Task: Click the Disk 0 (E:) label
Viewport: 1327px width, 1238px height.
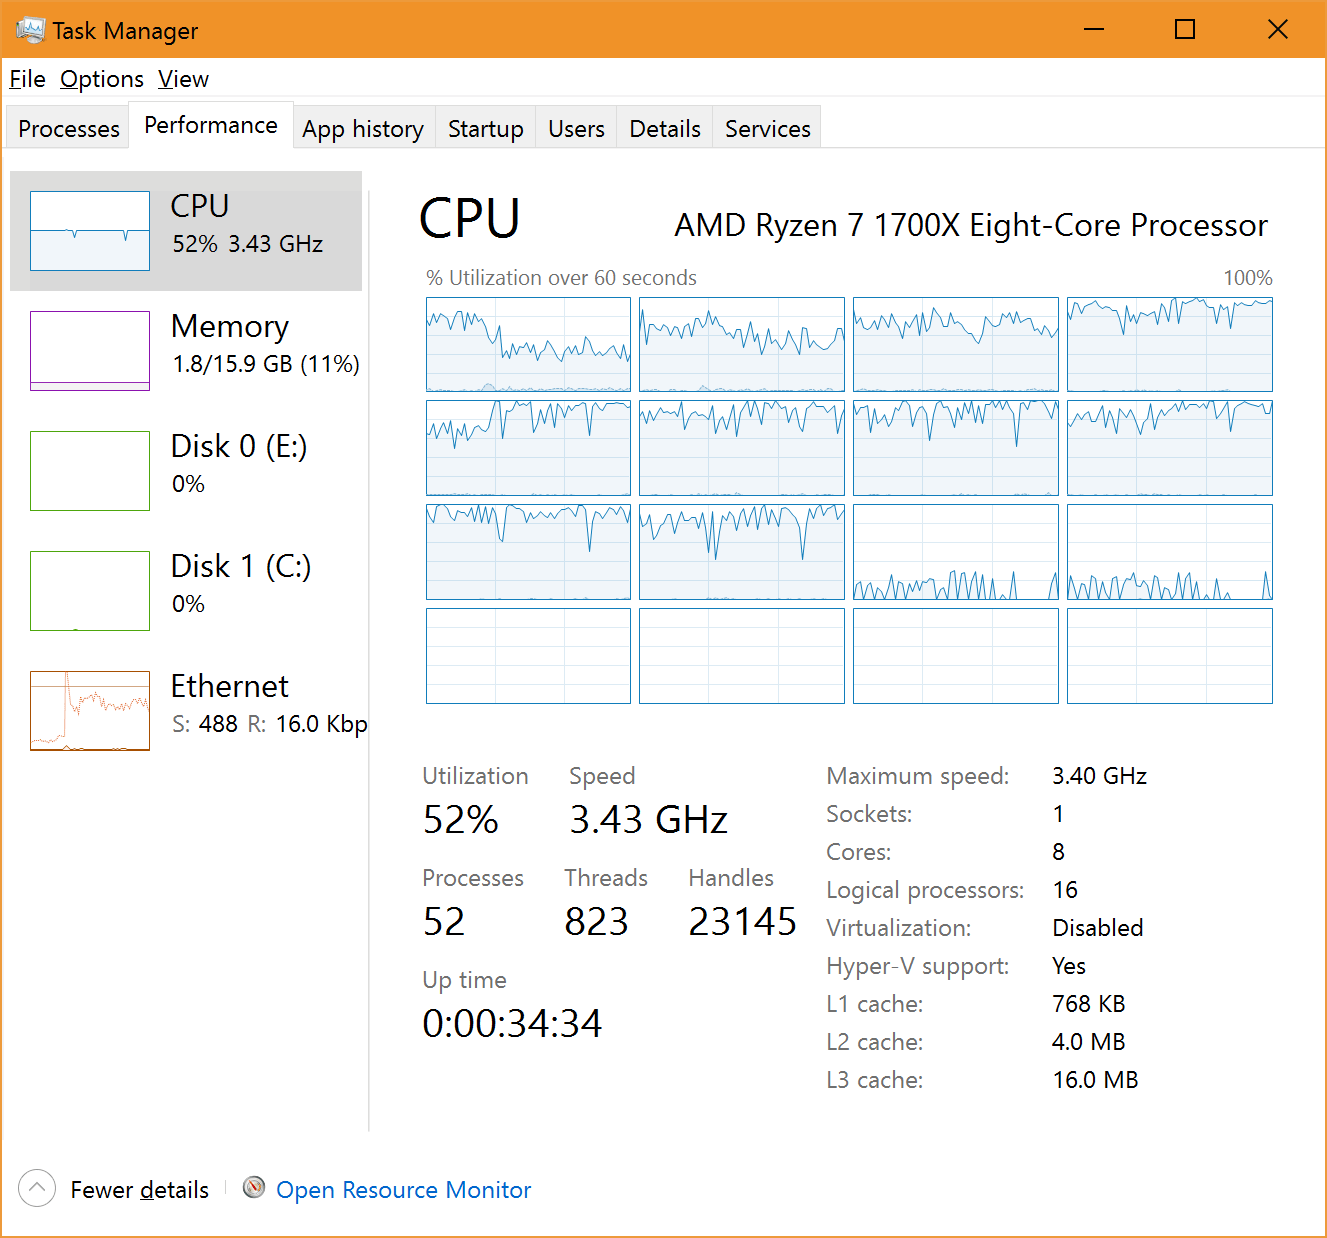Action: pyautogui.click(x=239, y=446)
